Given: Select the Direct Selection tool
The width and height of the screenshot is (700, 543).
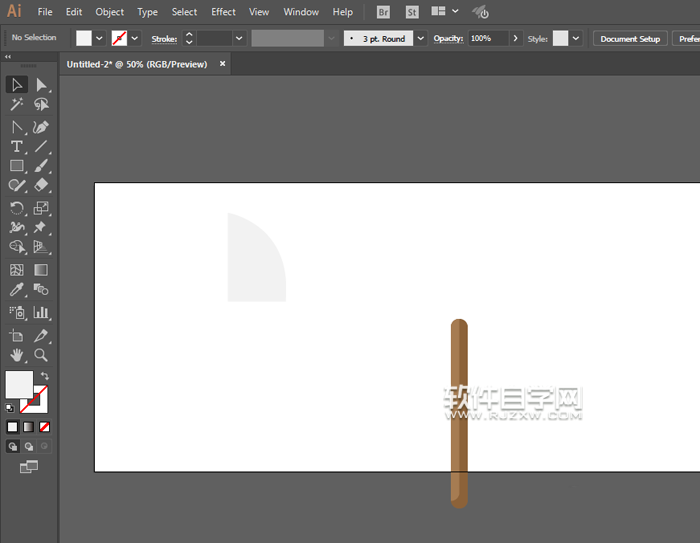Looking at the screenshot, I should coord(41,85).
